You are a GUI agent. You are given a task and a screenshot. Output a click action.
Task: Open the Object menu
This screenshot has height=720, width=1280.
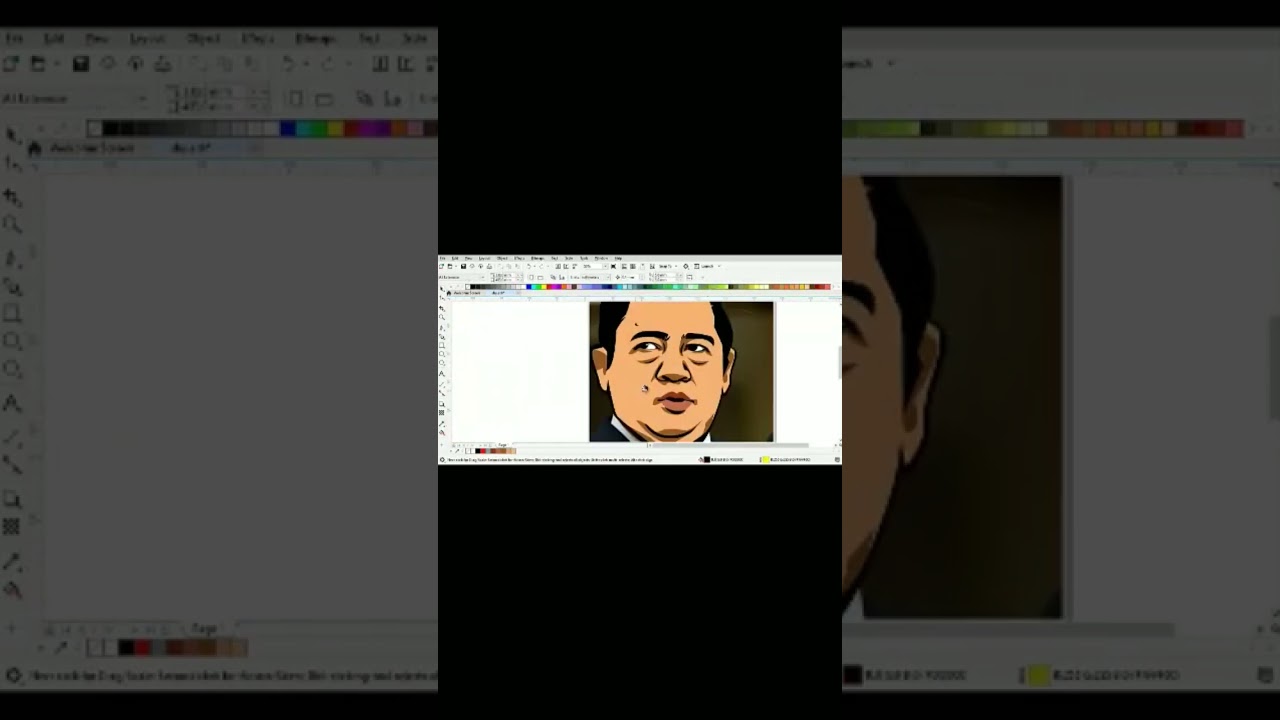(x=502, y=258)
